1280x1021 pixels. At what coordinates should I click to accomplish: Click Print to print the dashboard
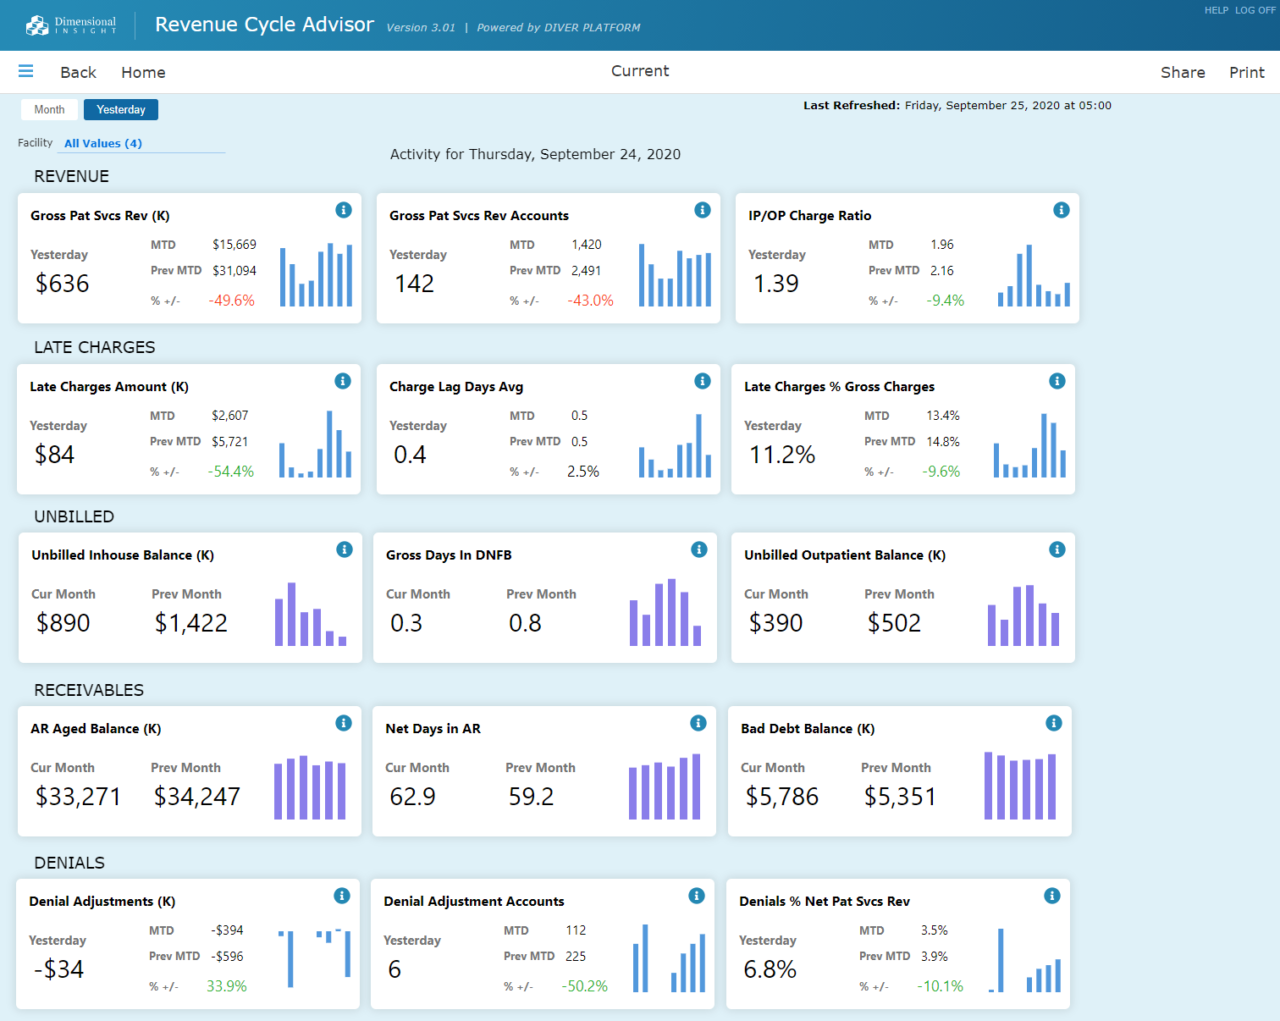pos(1246,72)
